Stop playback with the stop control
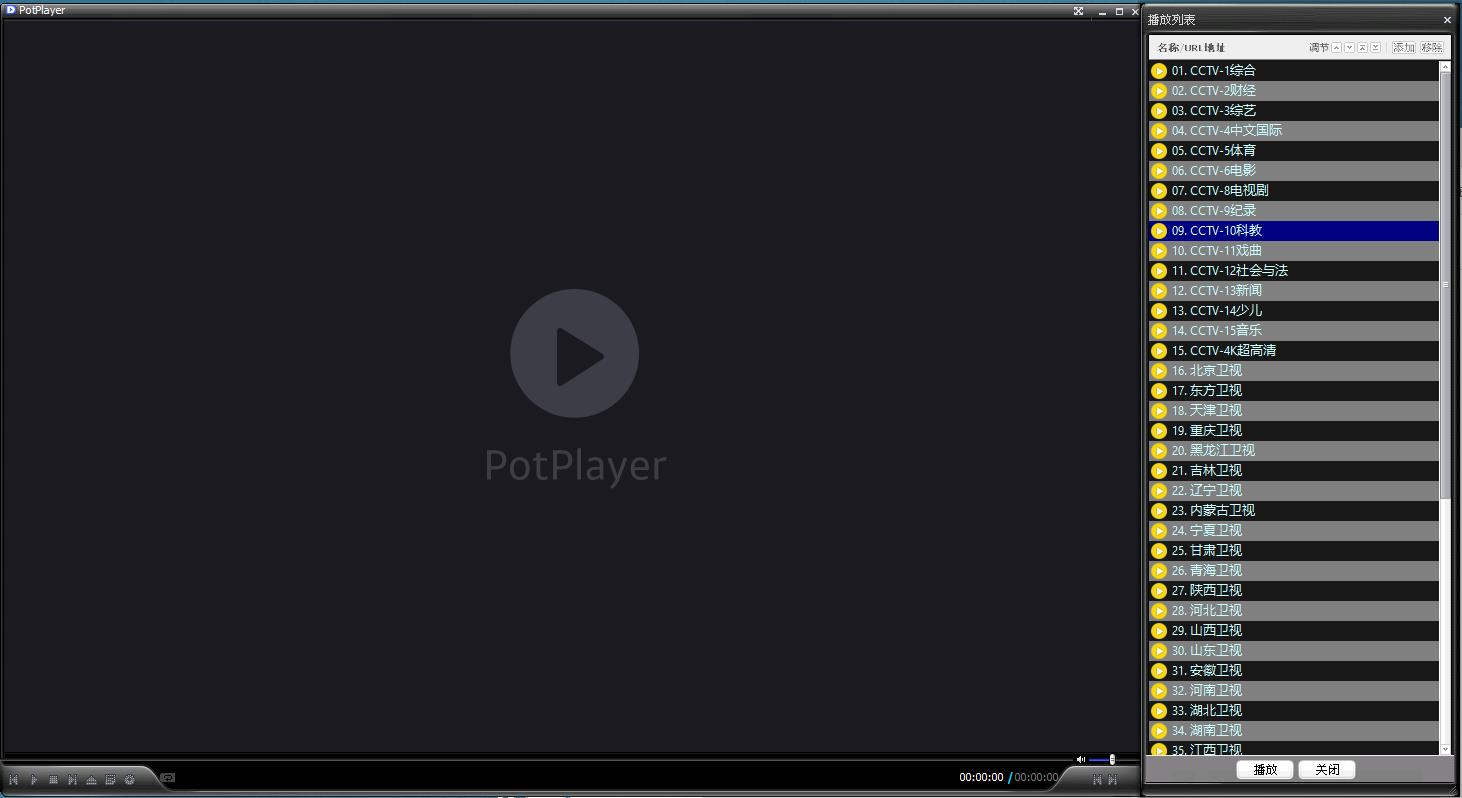Screen dimensions: 1462x798 tap(53, 779)
